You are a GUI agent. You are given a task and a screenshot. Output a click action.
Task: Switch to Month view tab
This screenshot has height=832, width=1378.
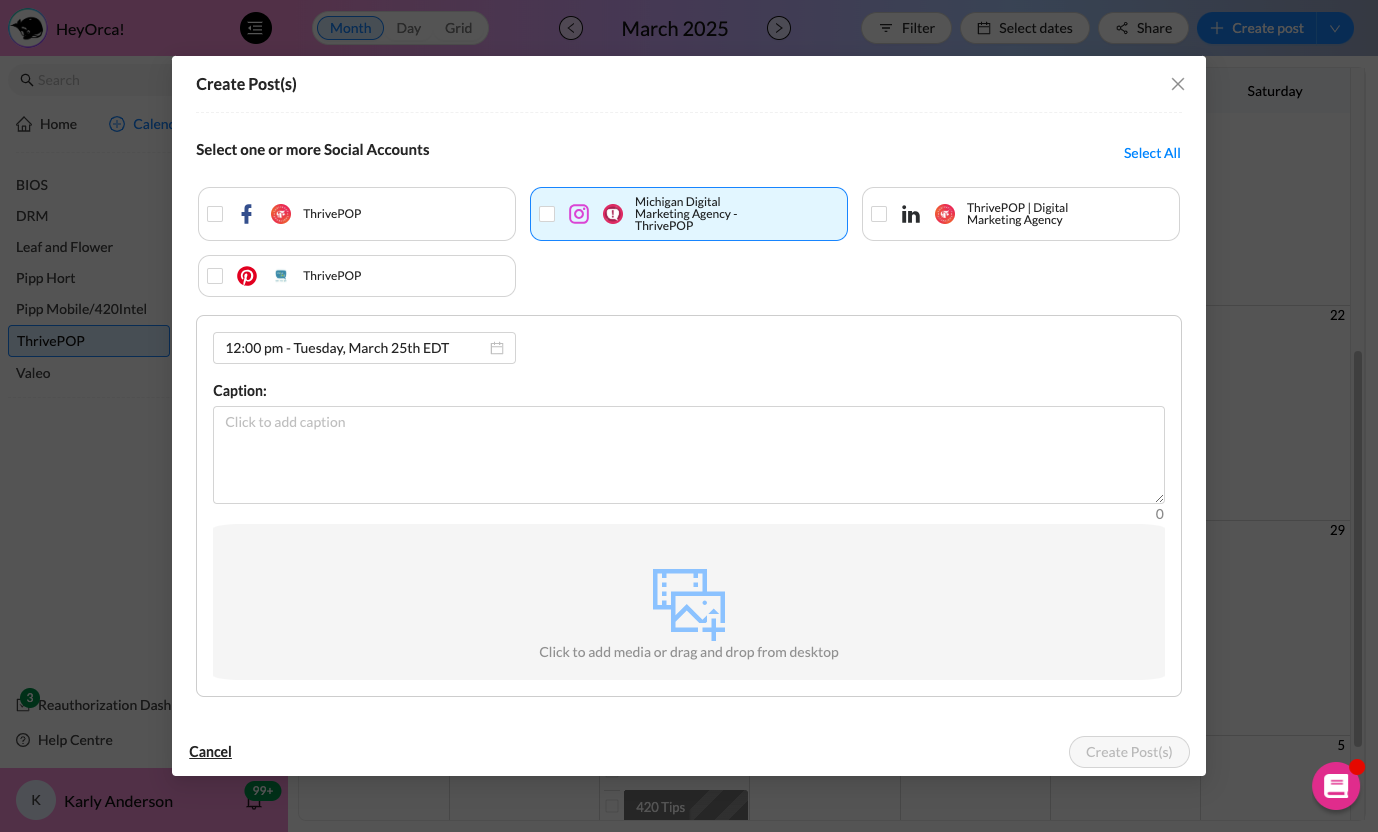351,28
